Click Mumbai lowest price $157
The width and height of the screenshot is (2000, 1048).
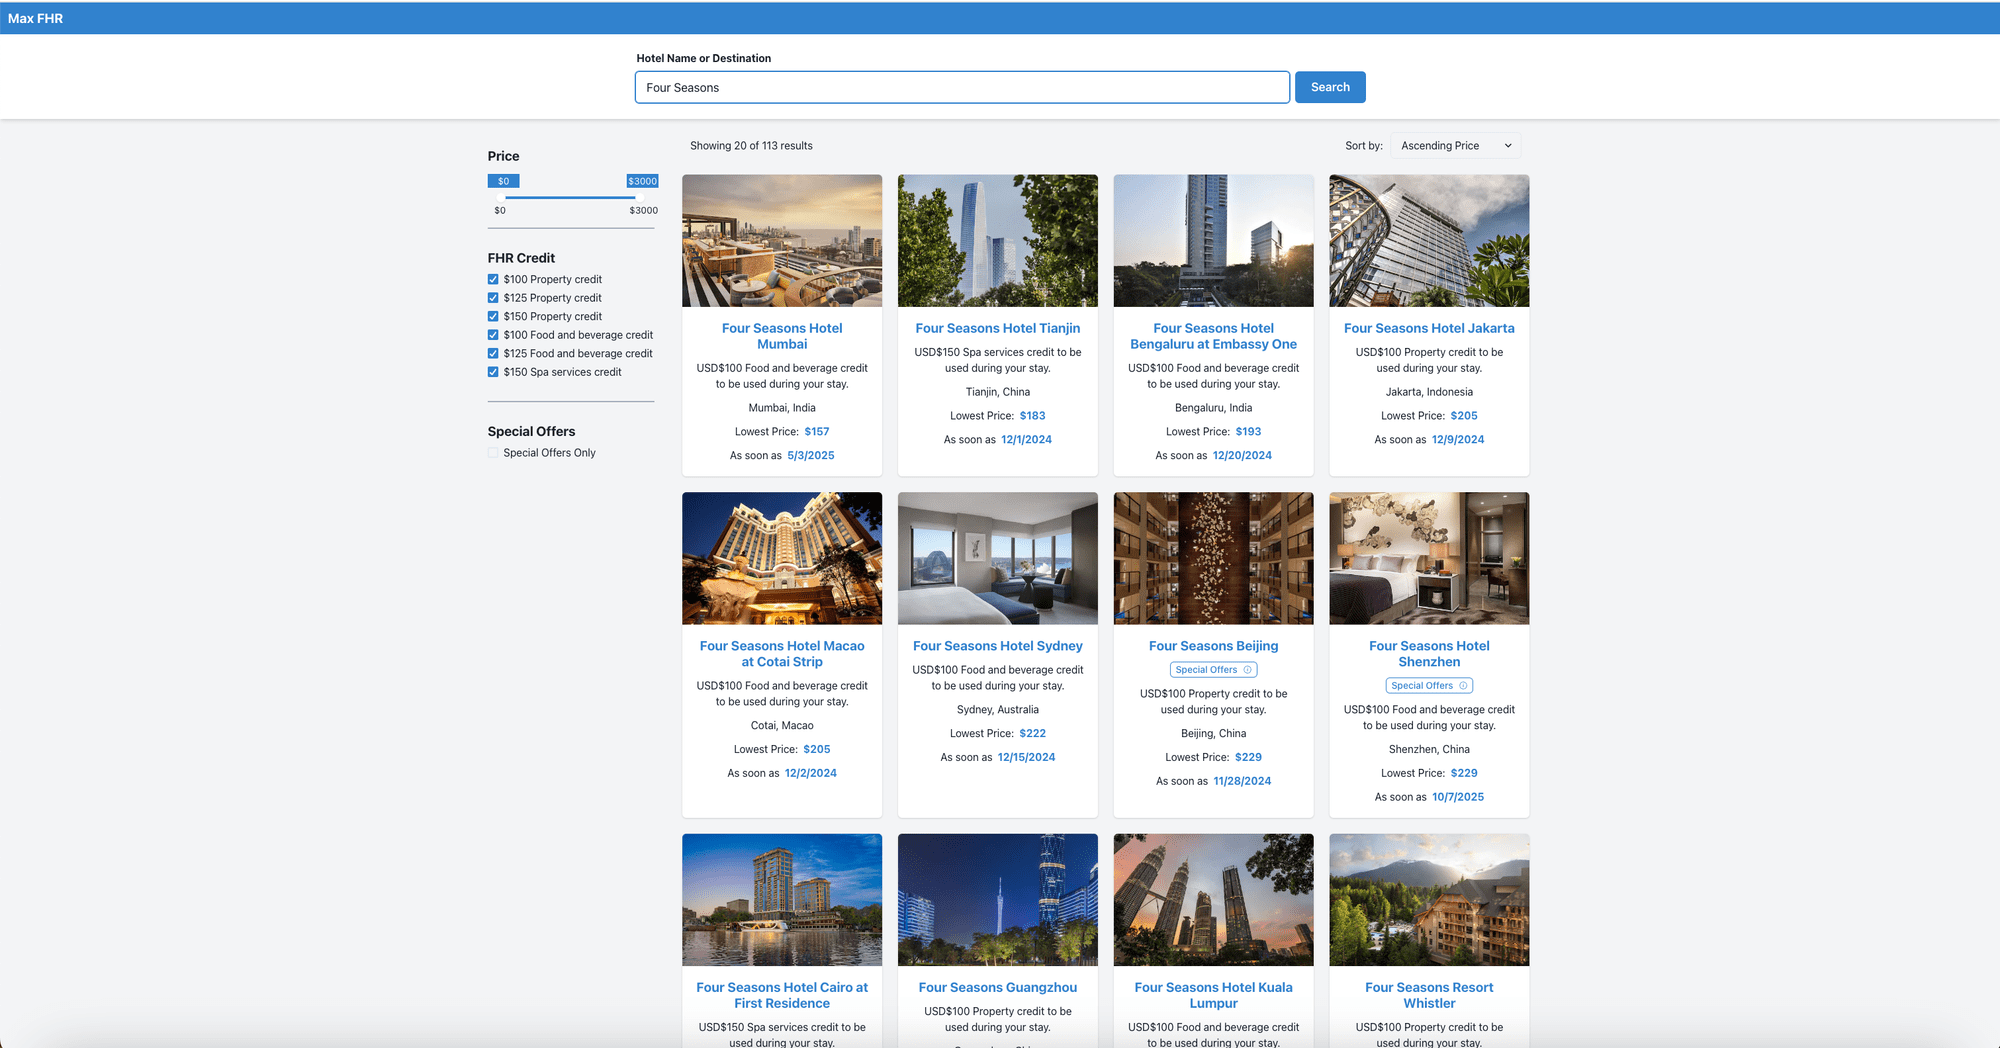click(817, 432)
